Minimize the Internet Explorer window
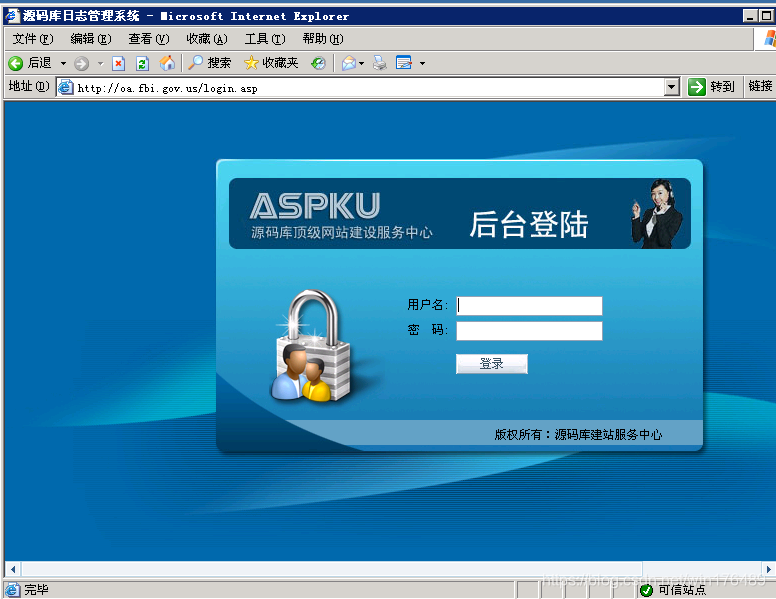Screen dimensions: 776x599 pos(750,16)
